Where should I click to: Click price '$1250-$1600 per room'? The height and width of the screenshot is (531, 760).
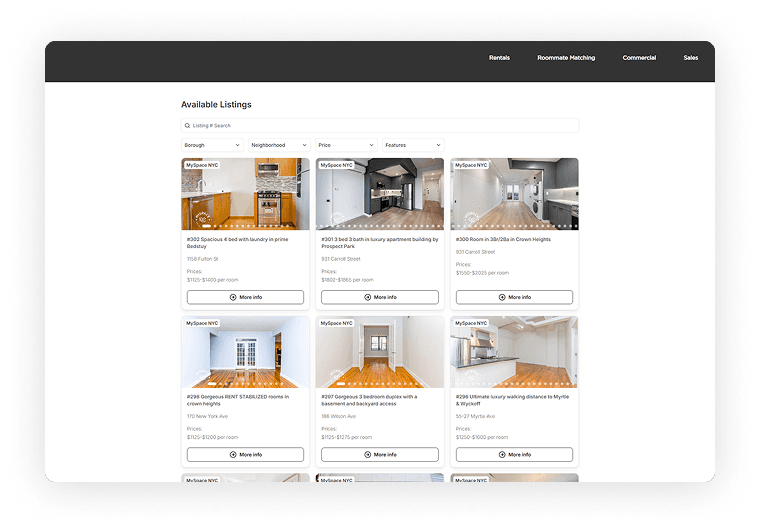pyautogui.click(x=482, y=437)
